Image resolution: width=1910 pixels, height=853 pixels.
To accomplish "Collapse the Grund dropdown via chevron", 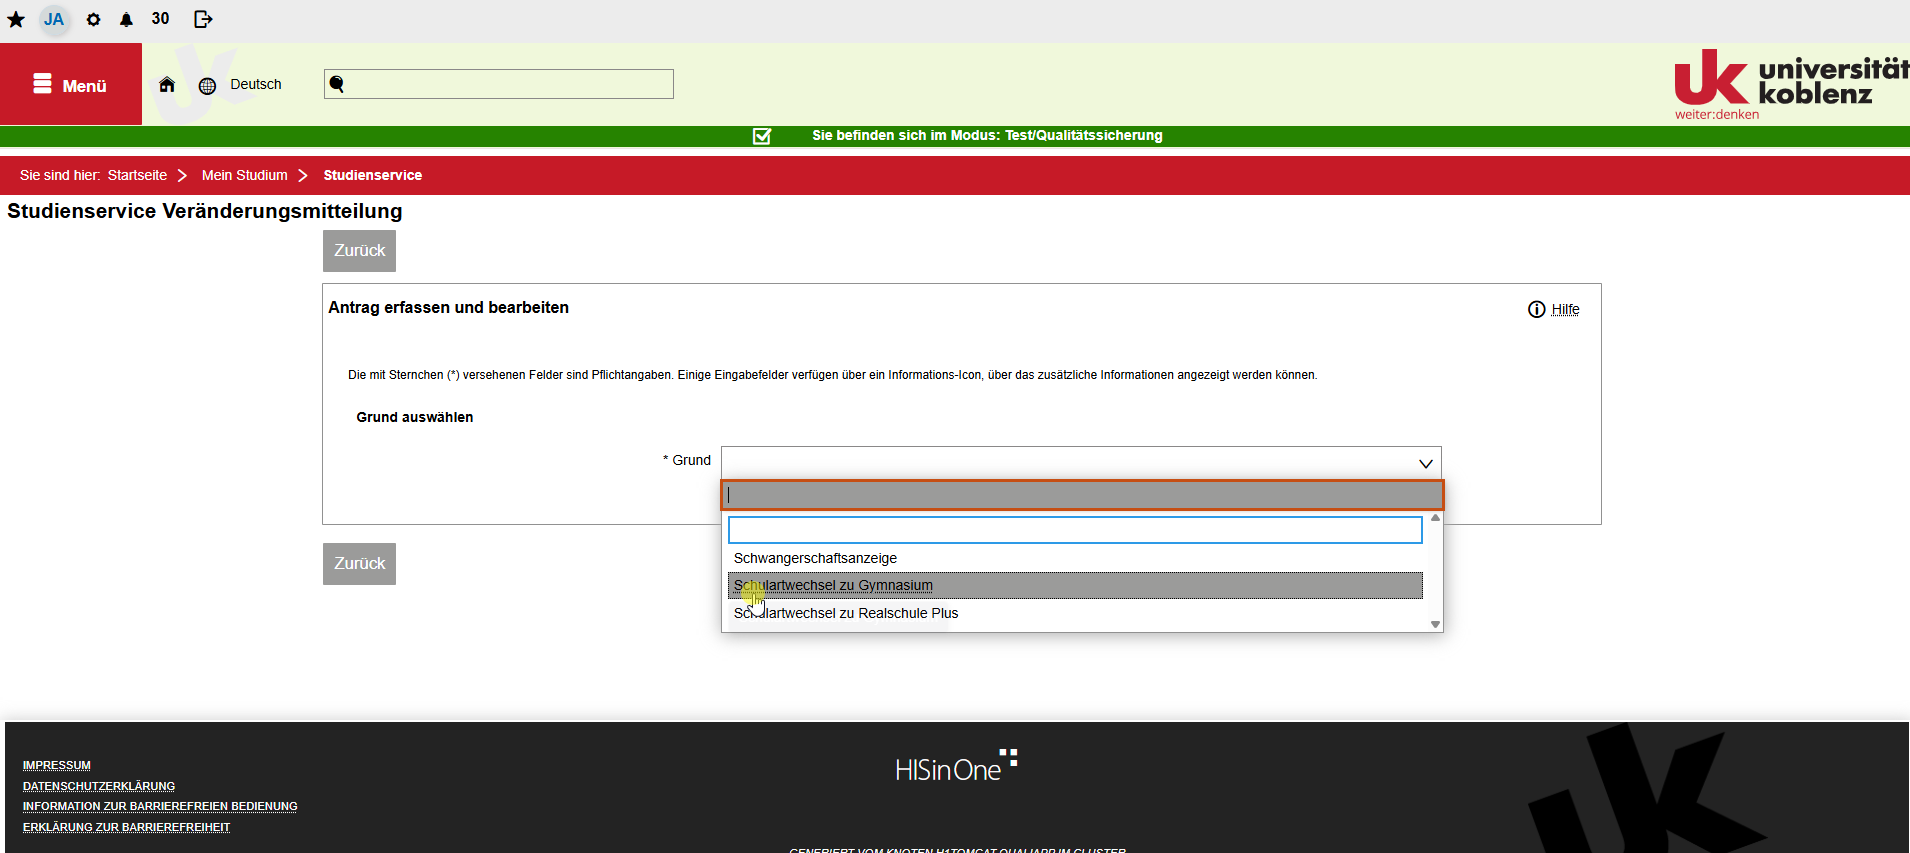I will [1426, 463].
